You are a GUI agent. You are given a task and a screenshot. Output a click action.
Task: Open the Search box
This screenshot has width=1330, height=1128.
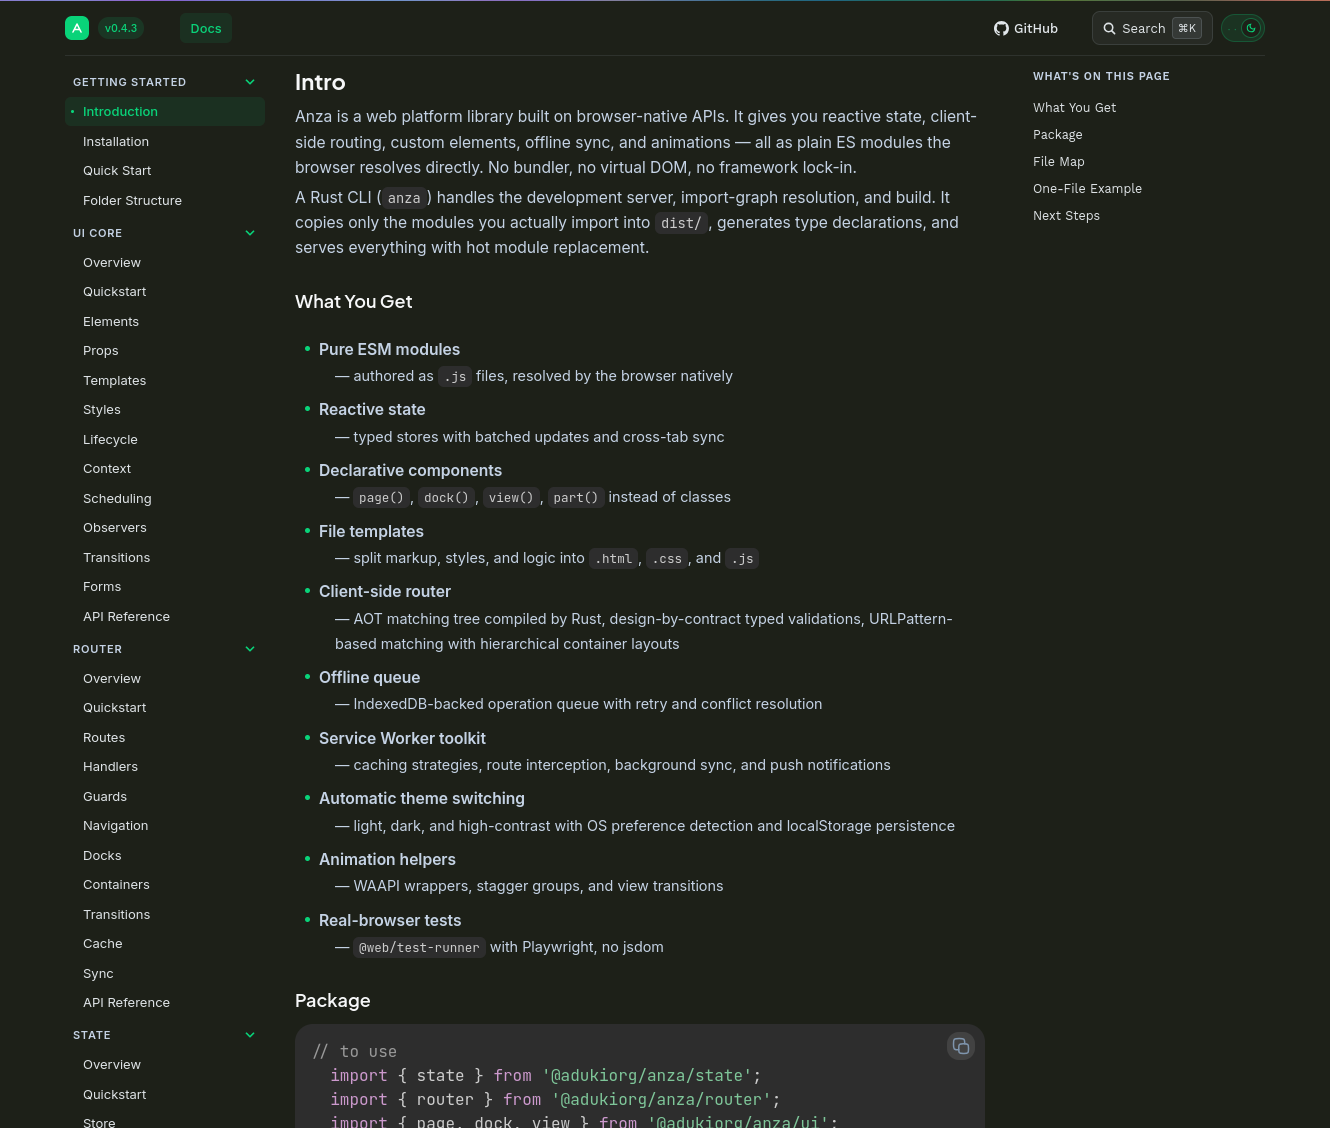[1152, 28]
